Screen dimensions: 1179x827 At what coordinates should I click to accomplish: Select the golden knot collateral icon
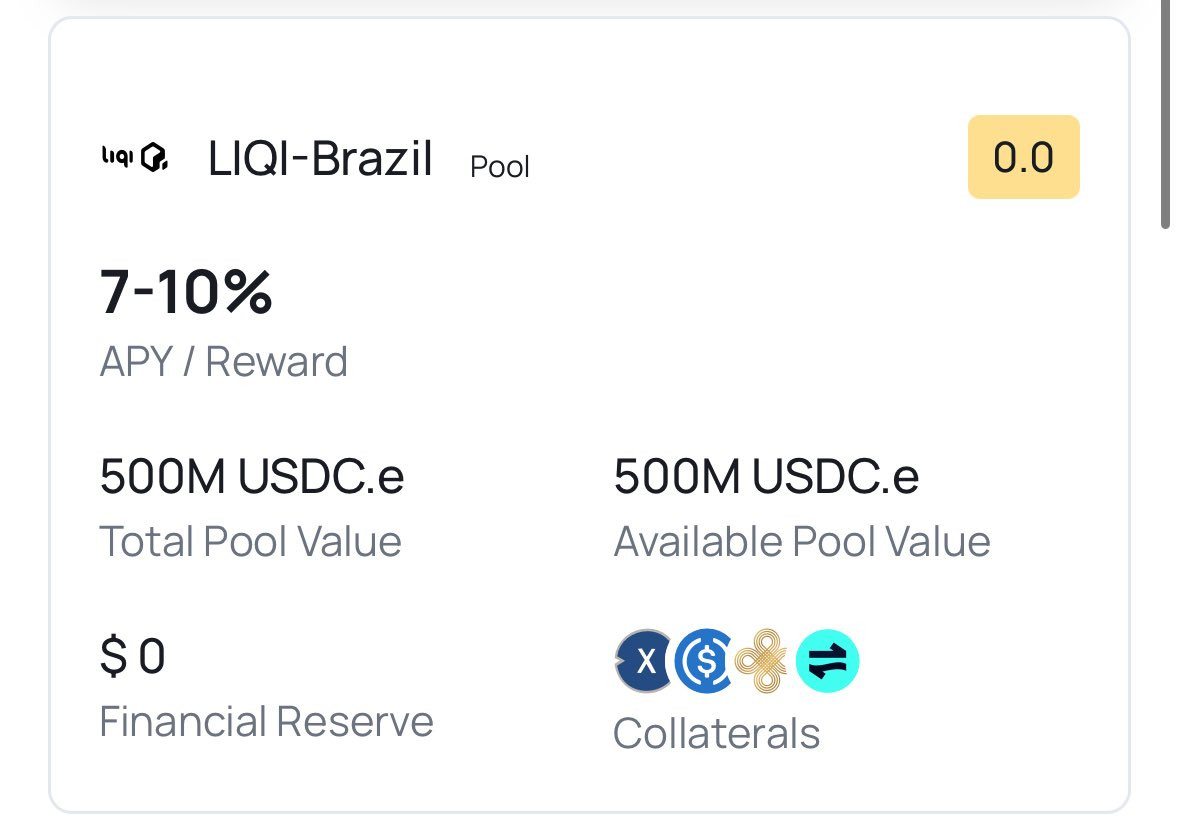coord(762,661)
